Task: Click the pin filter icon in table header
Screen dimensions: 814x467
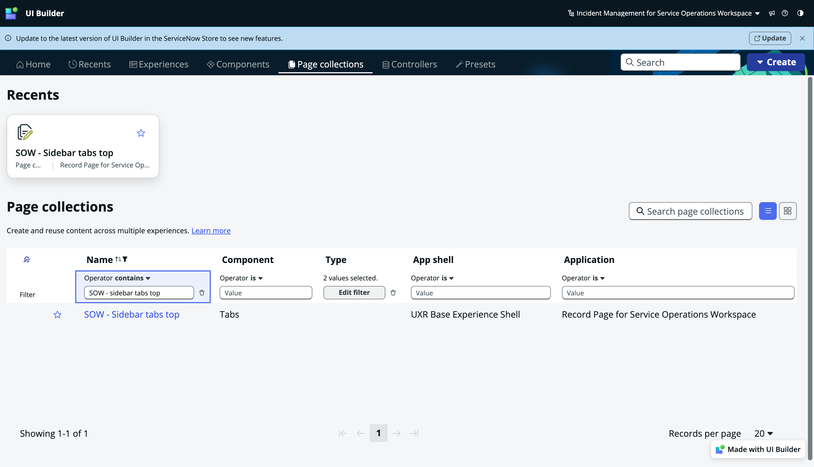Action: 26,259
